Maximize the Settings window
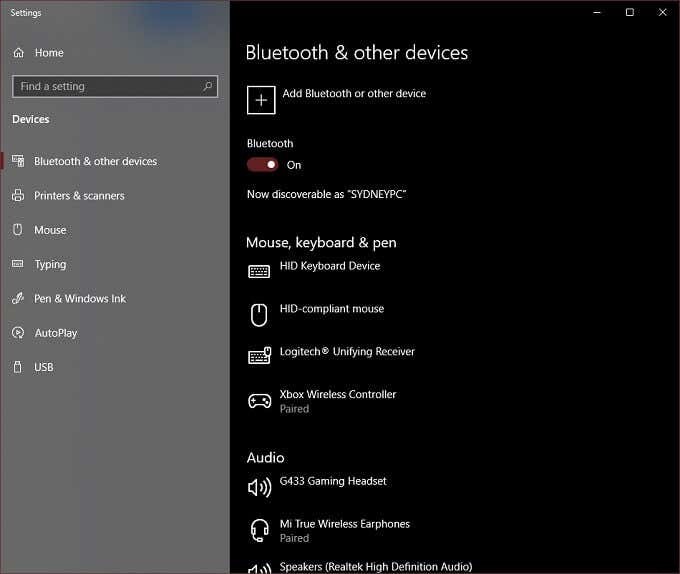 click(630, 13)
